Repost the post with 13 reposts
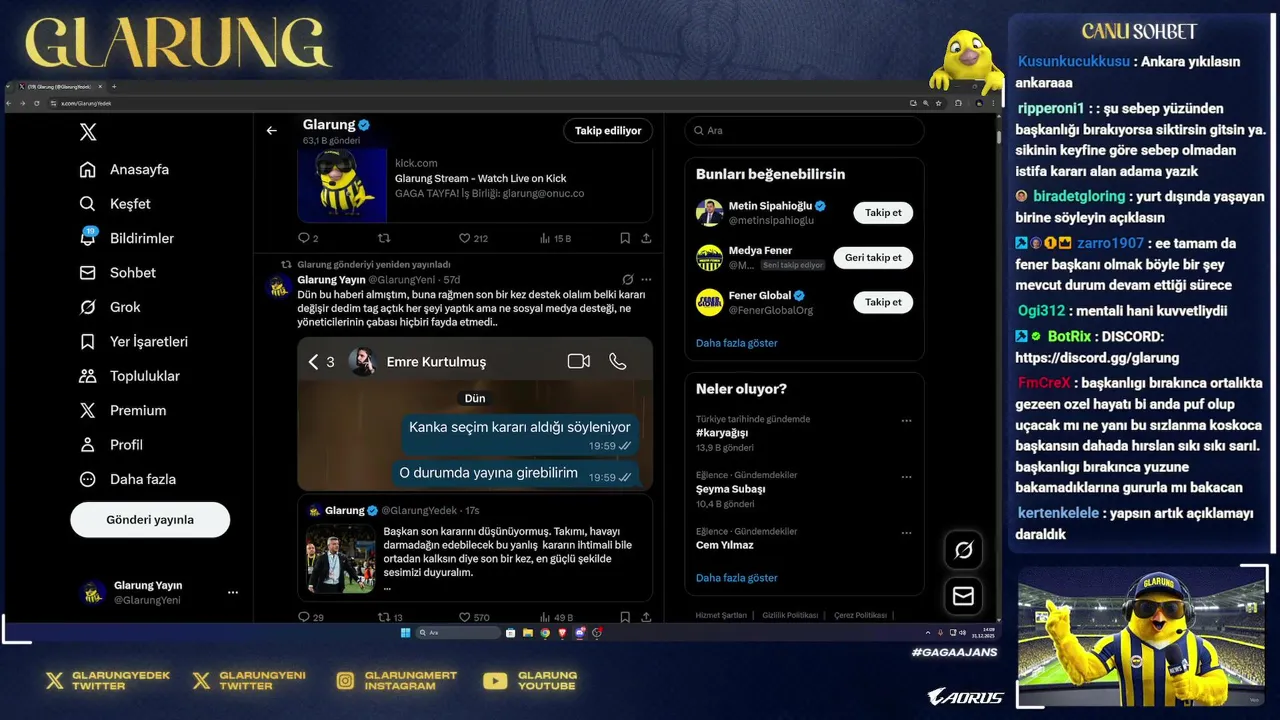This screenshot has height=720, width=1280. point(390,617)
